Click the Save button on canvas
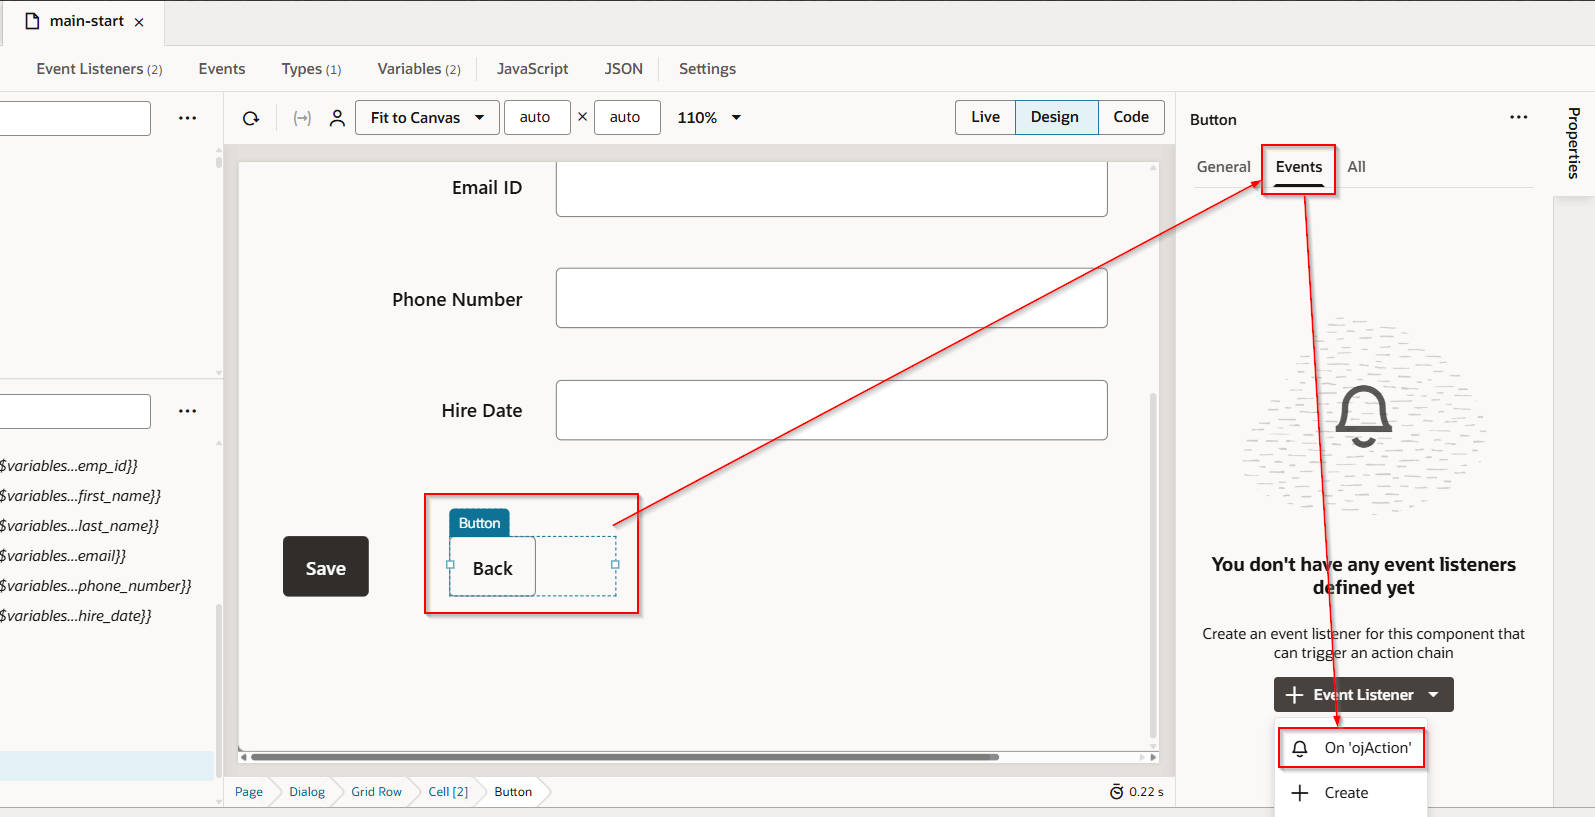This screenshot has height=817, width=1595. [326, 567]
